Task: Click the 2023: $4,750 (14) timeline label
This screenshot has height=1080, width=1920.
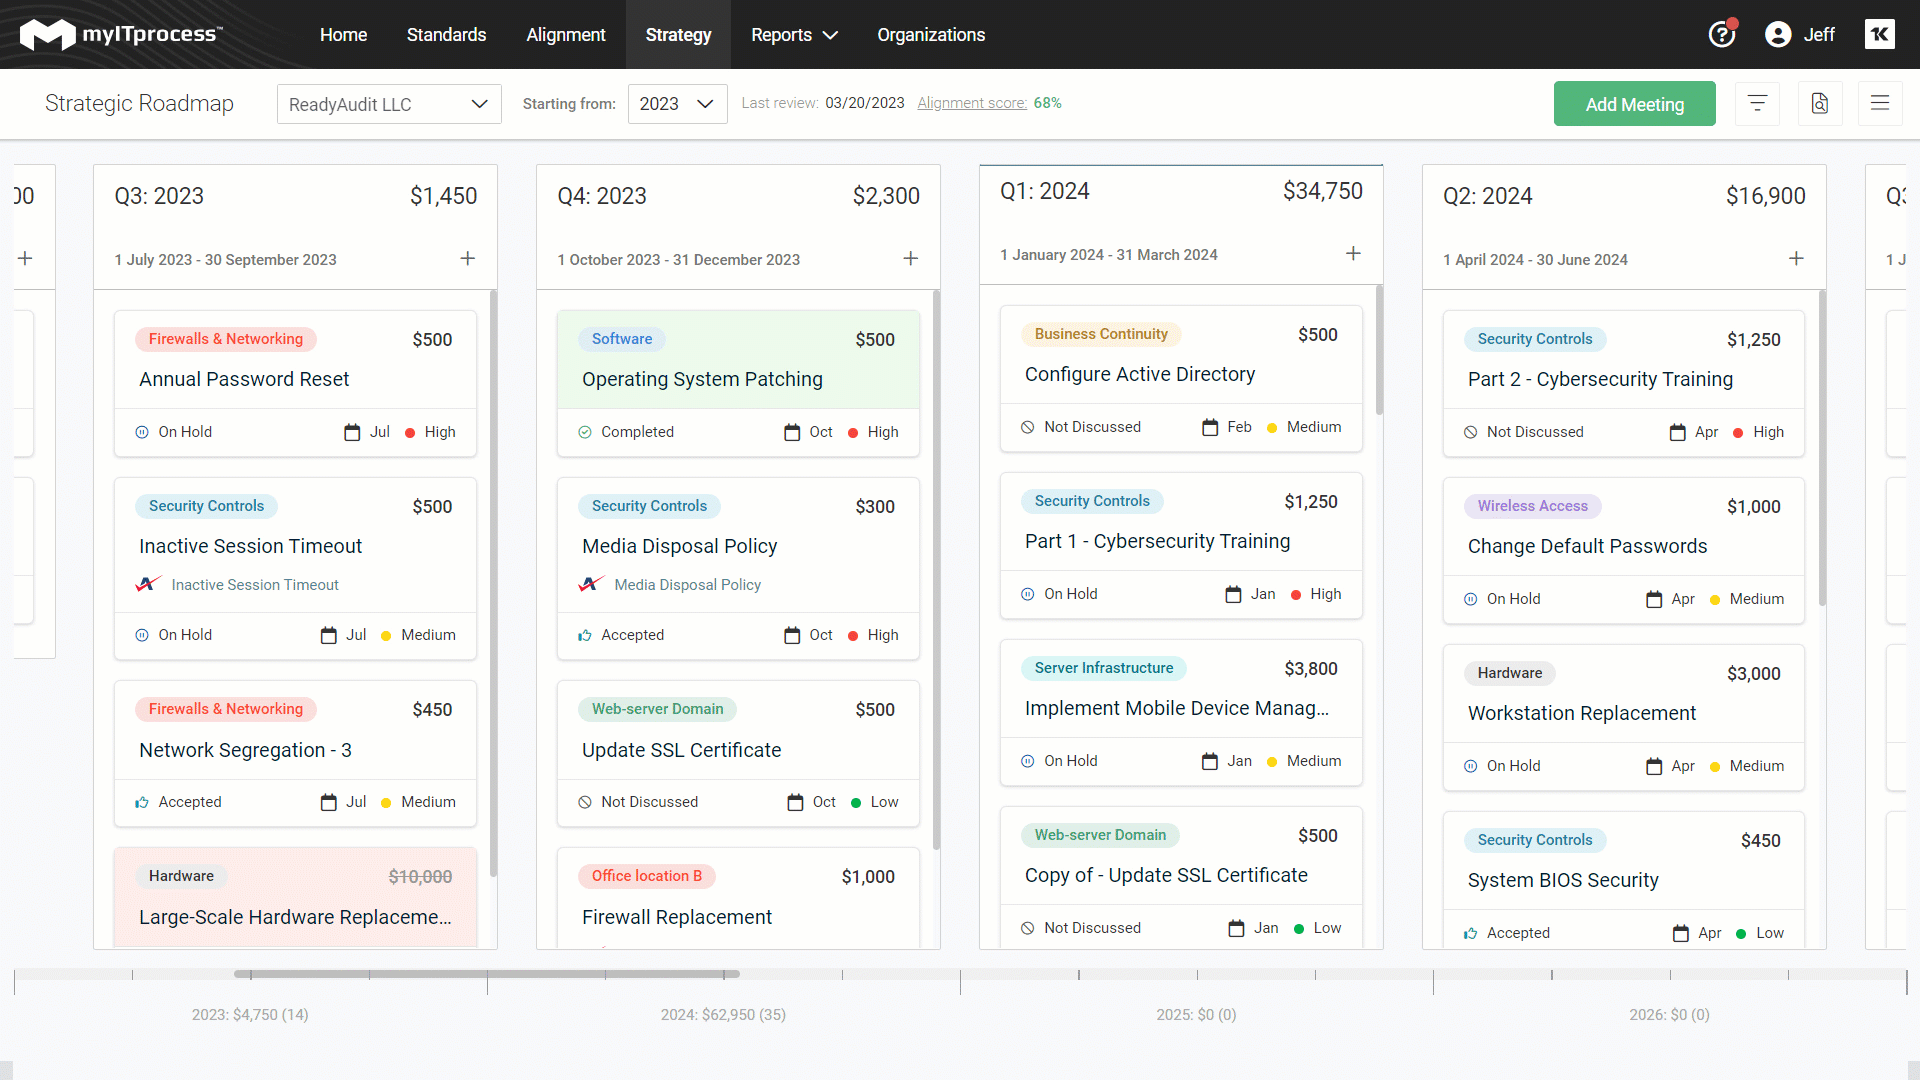Action: [x=250, y=1015]
